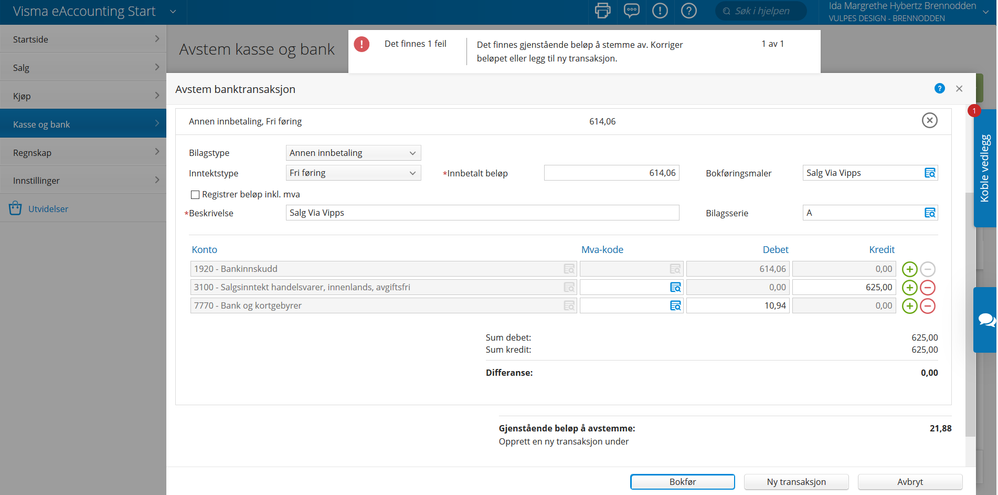This screenshot has width=998, height=495.
Task: Click the printer icon in top bar
Action: coord(602,11)
